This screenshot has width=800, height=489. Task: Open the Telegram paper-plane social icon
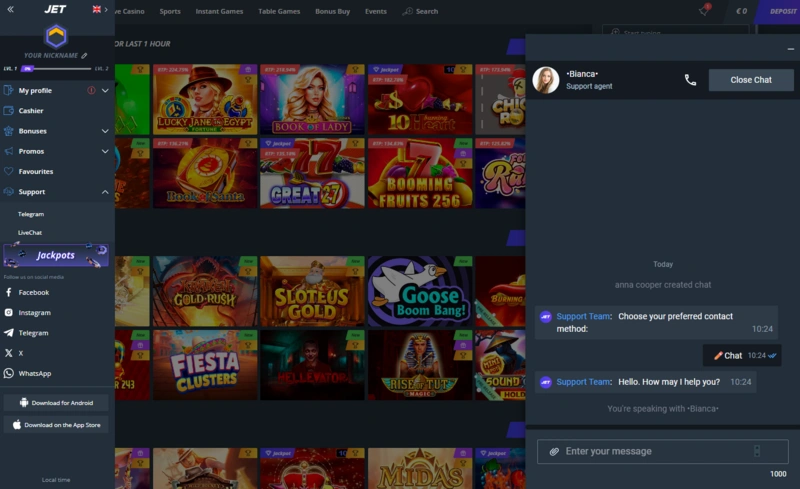tap(9, 333)
